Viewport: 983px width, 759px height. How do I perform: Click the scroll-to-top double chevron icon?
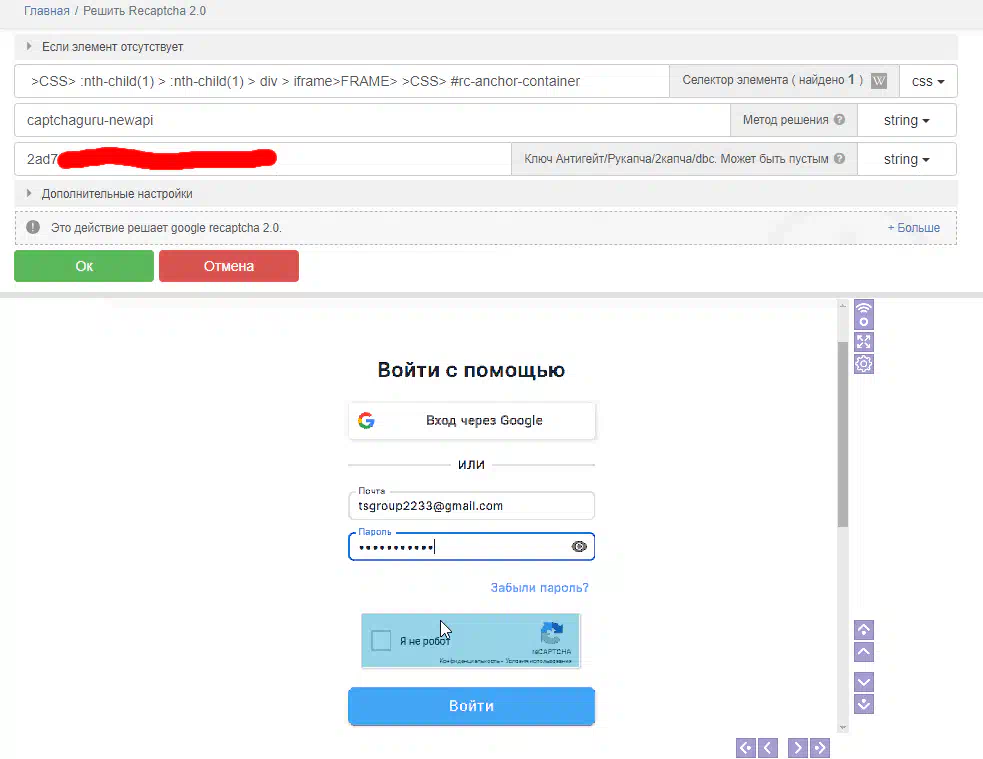click(865, 630)
